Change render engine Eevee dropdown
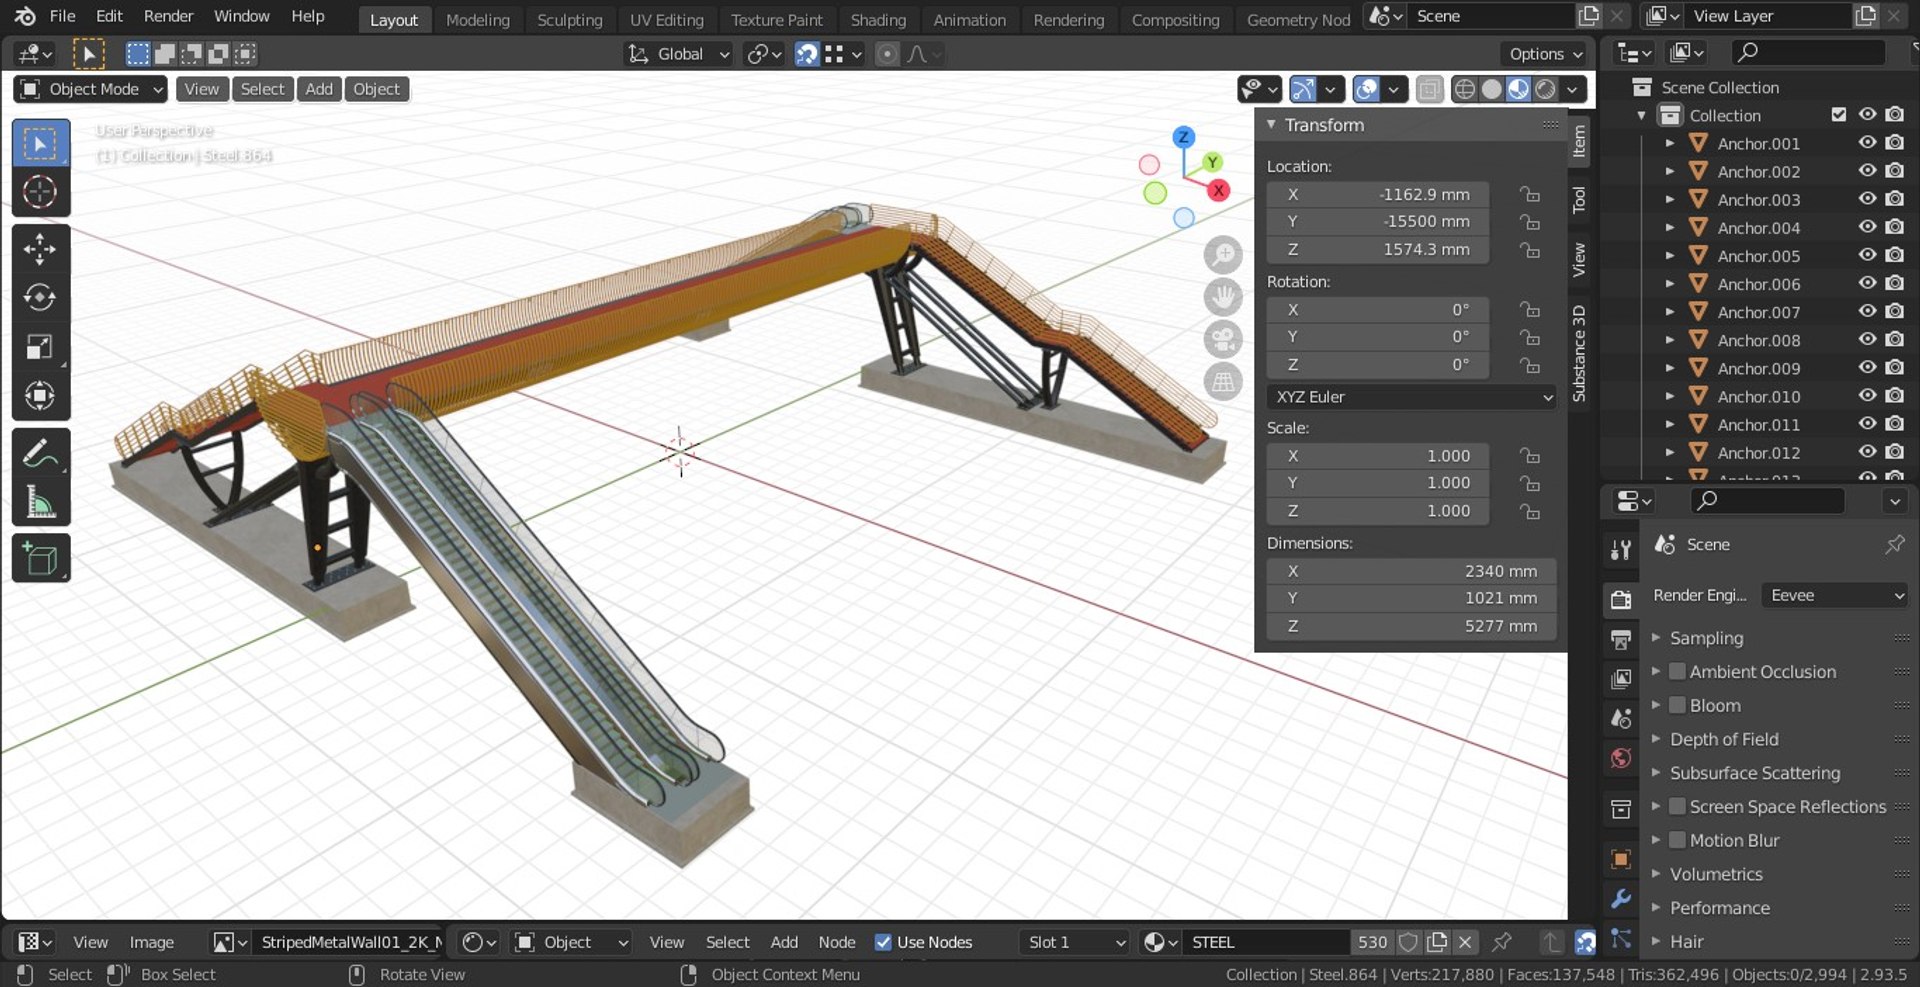 point(1835,595)
